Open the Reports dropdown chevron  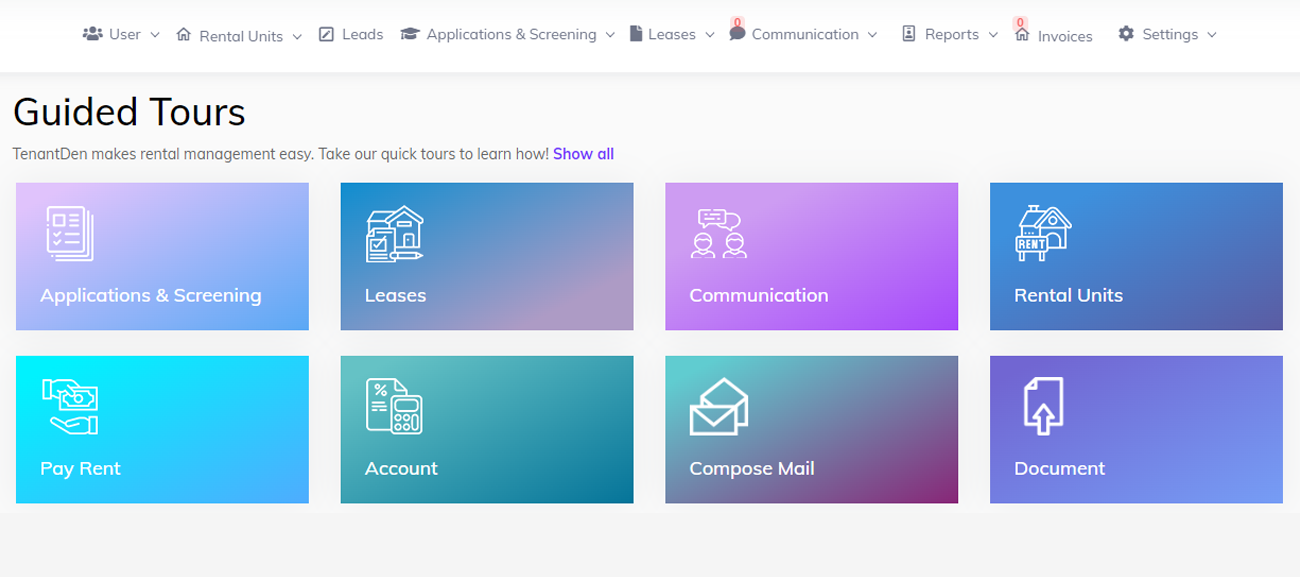click(x=993, y=35)
